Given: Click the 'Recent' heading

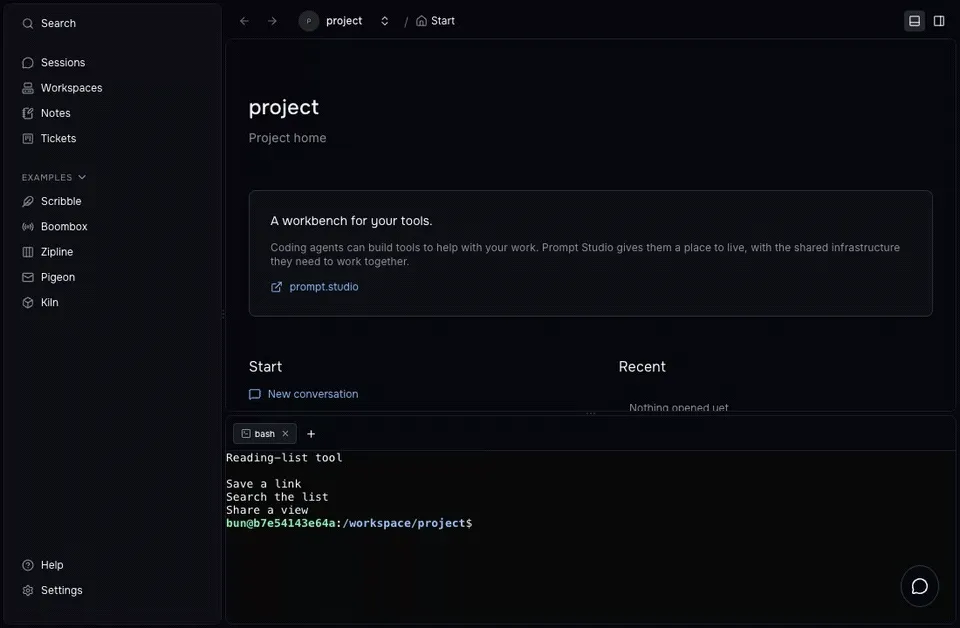Looking at the screenshot, I should click(x=642, y=367).
